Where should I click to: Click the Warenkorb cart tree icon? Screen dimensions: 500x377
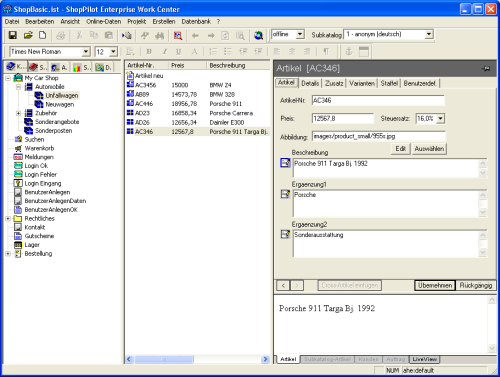click(x=18, y=148)
